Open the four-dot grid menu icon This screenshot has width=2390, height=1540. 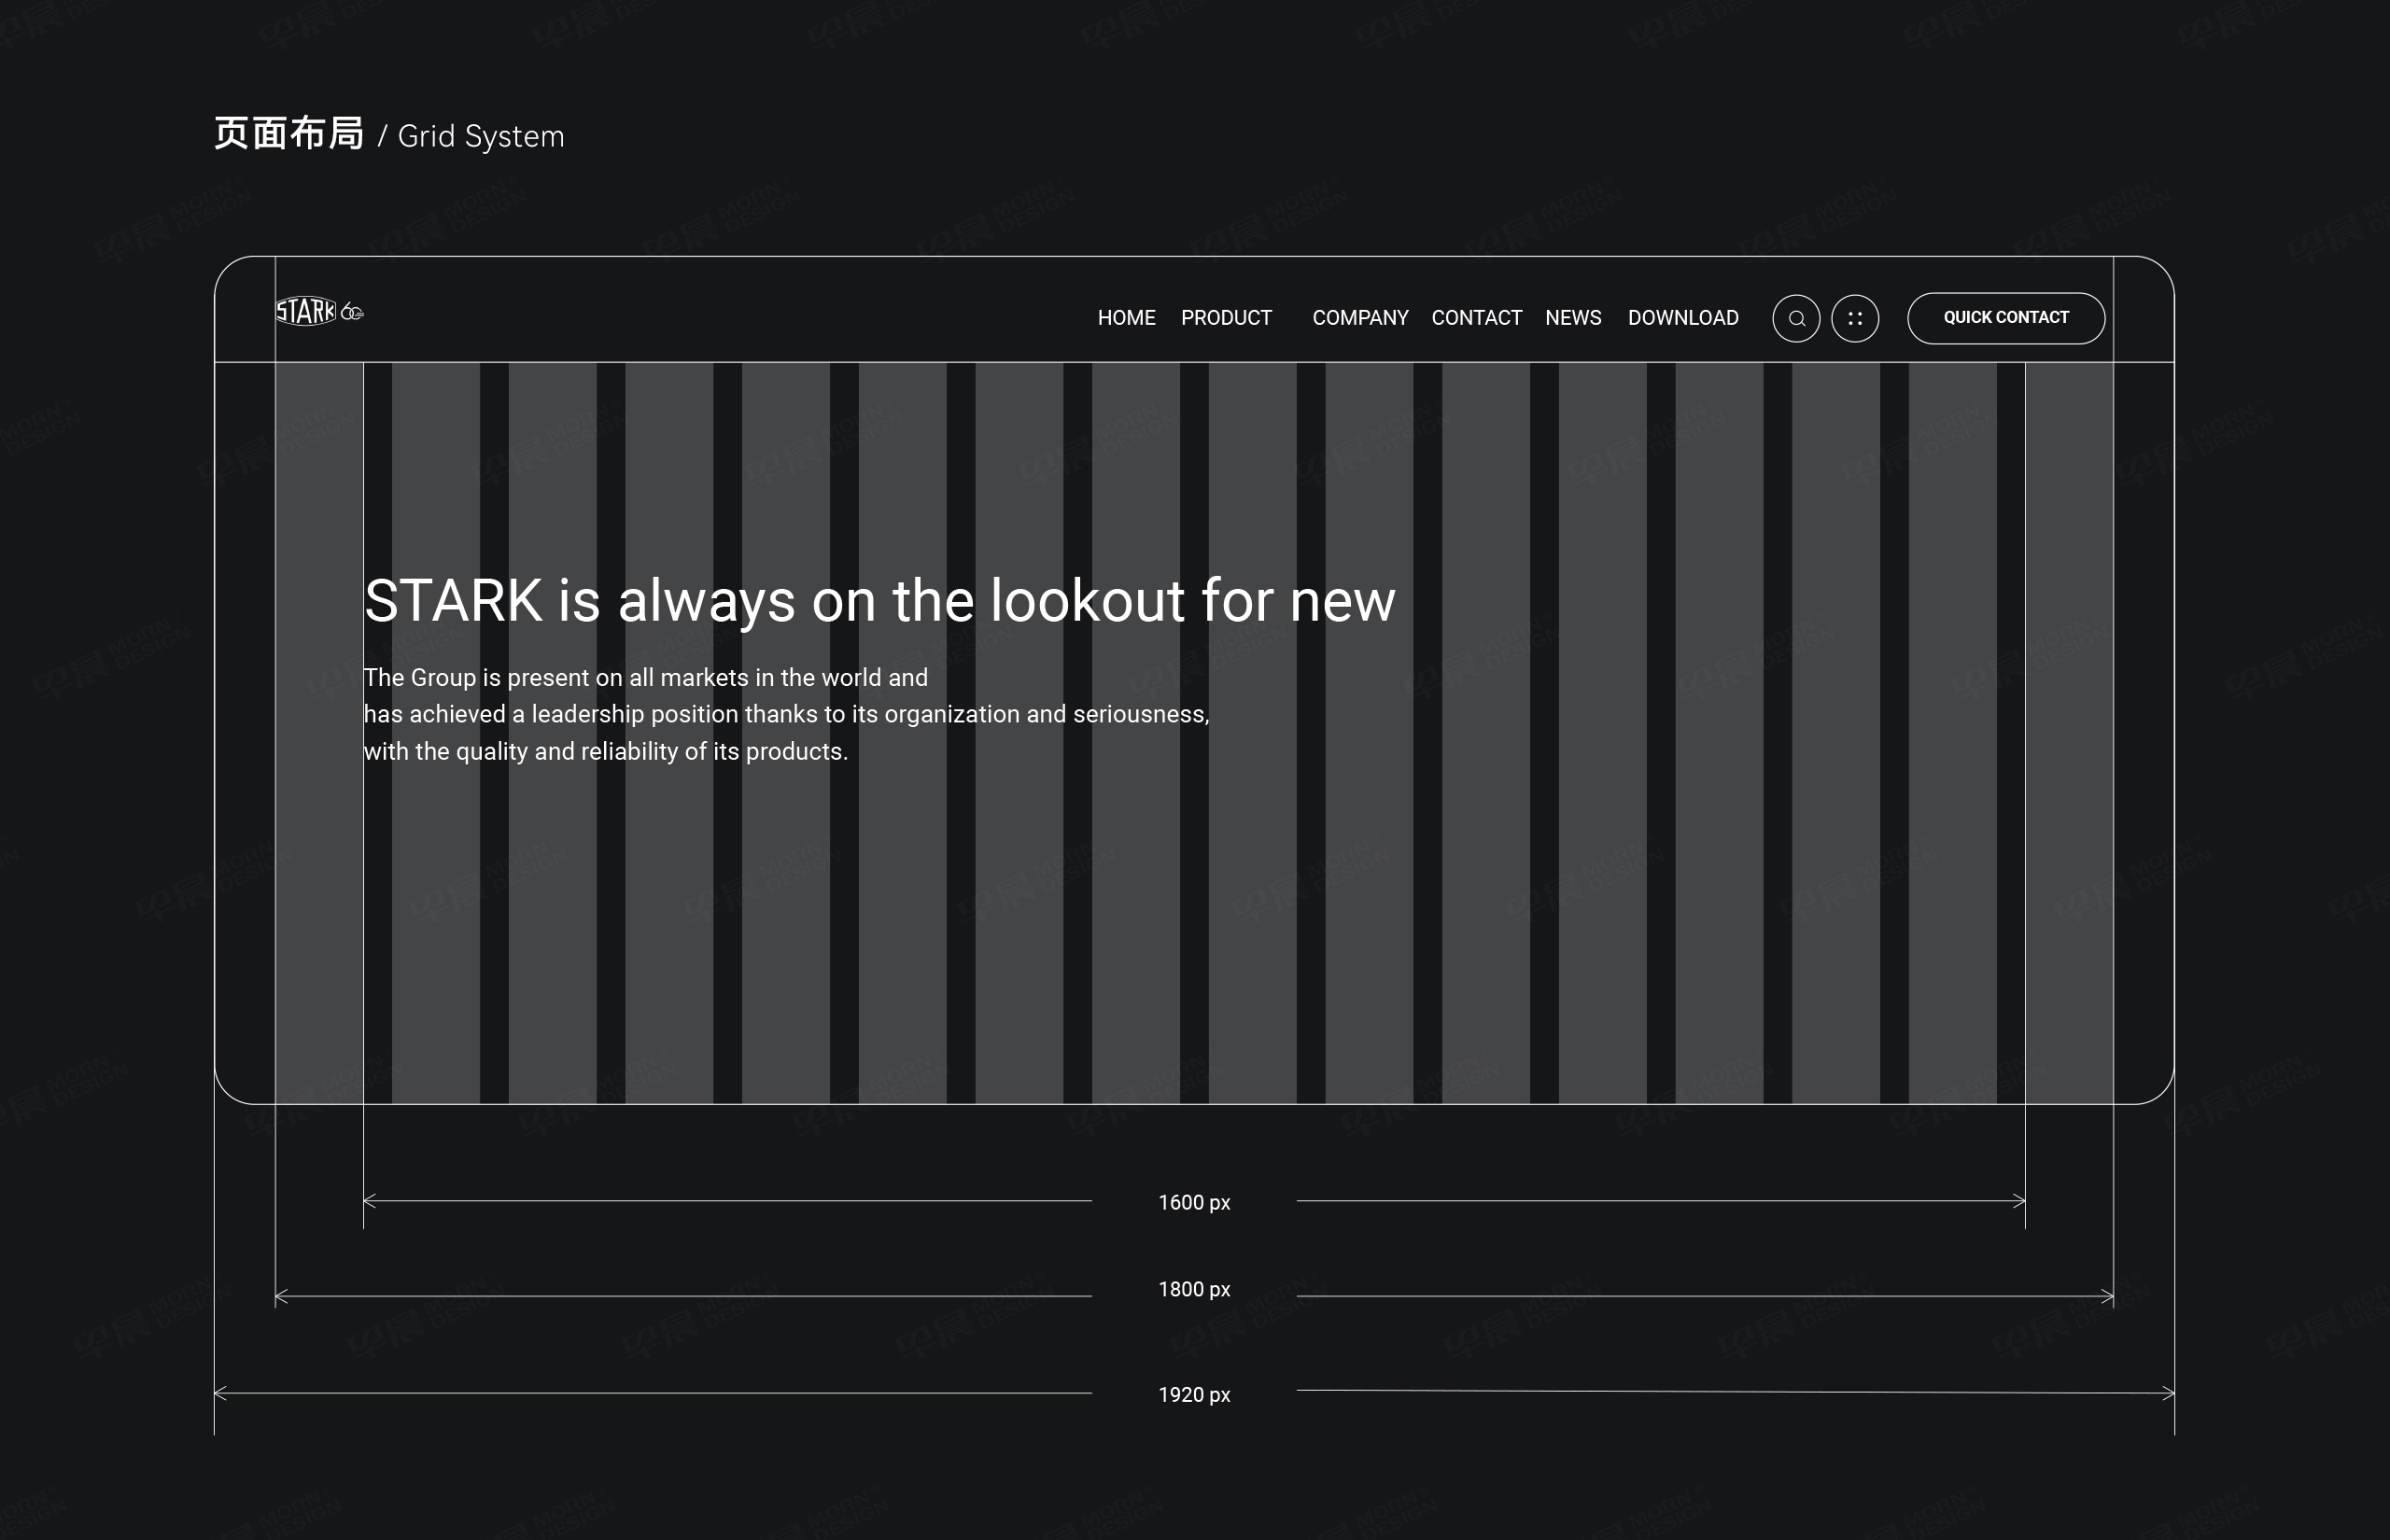(1855, 319)
